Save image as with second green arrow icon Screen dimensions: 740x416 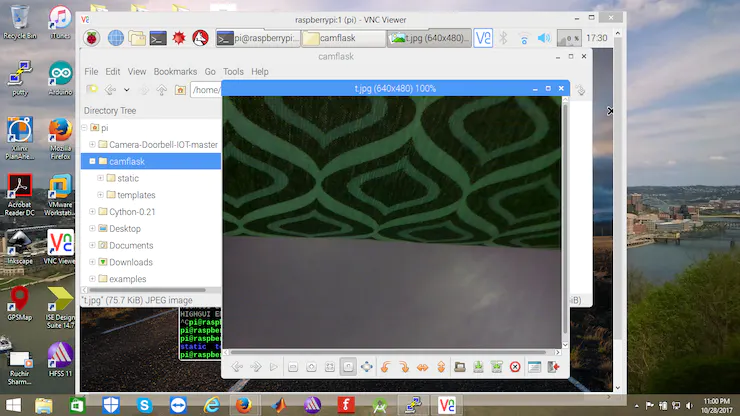click(496, 367)
